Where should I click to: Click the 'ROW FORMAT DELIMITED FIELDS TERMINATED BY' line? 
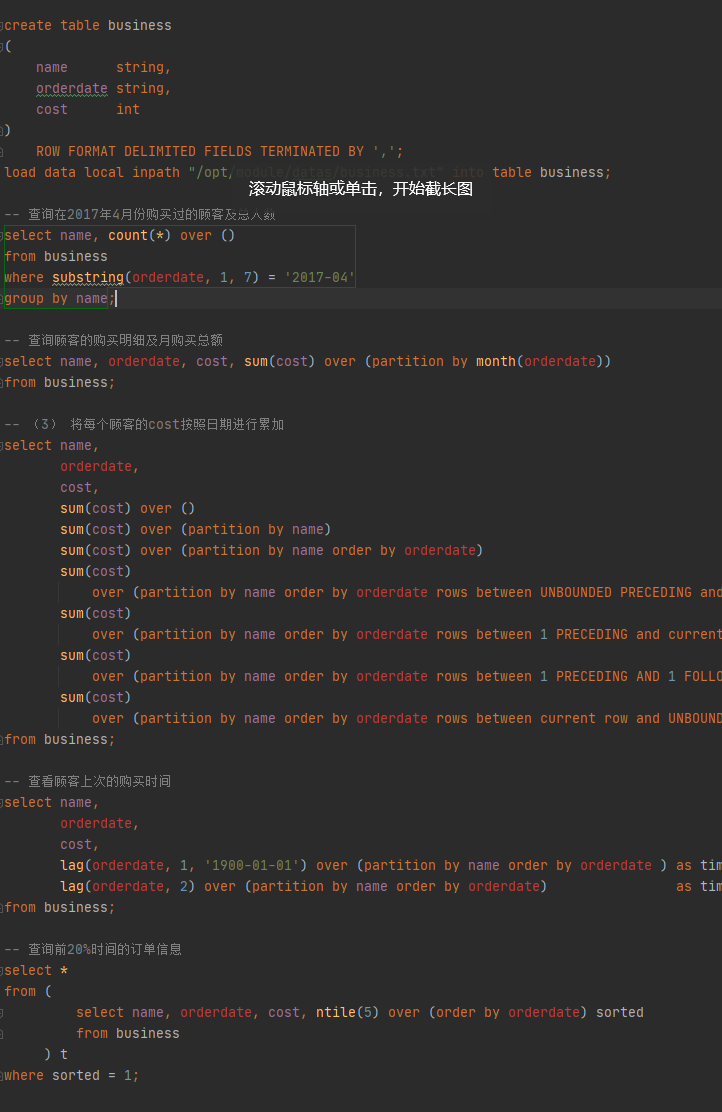click(x=220, y=152)
